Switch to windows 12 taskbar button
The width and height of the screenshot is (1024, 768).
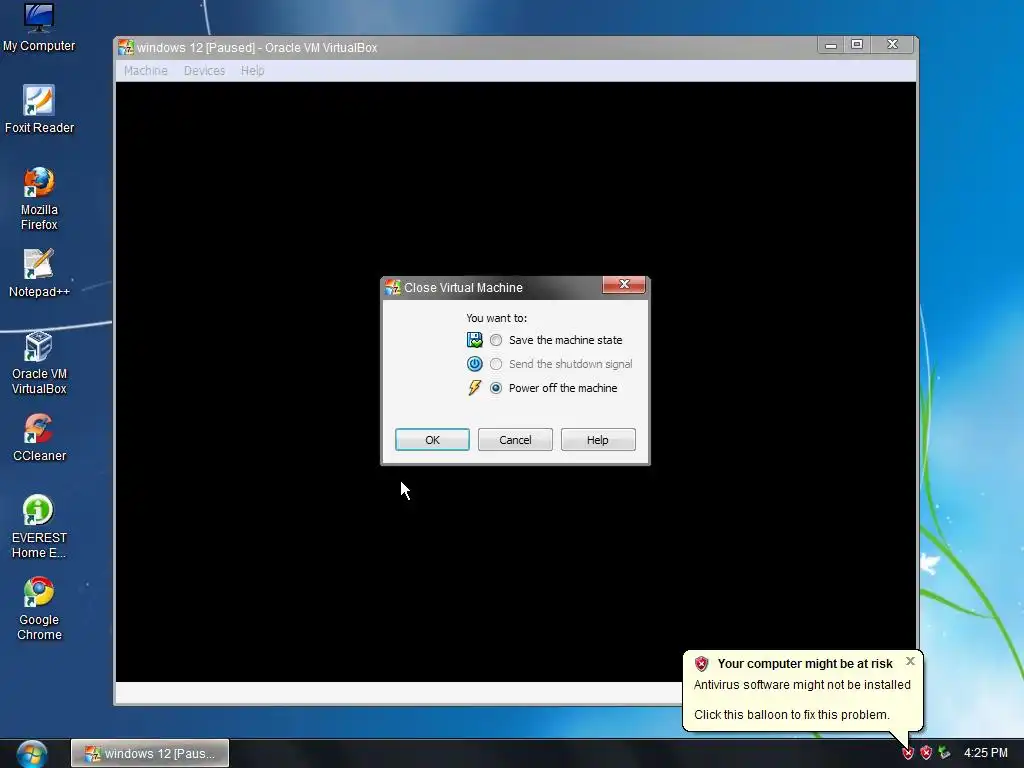tap(150, 754)
